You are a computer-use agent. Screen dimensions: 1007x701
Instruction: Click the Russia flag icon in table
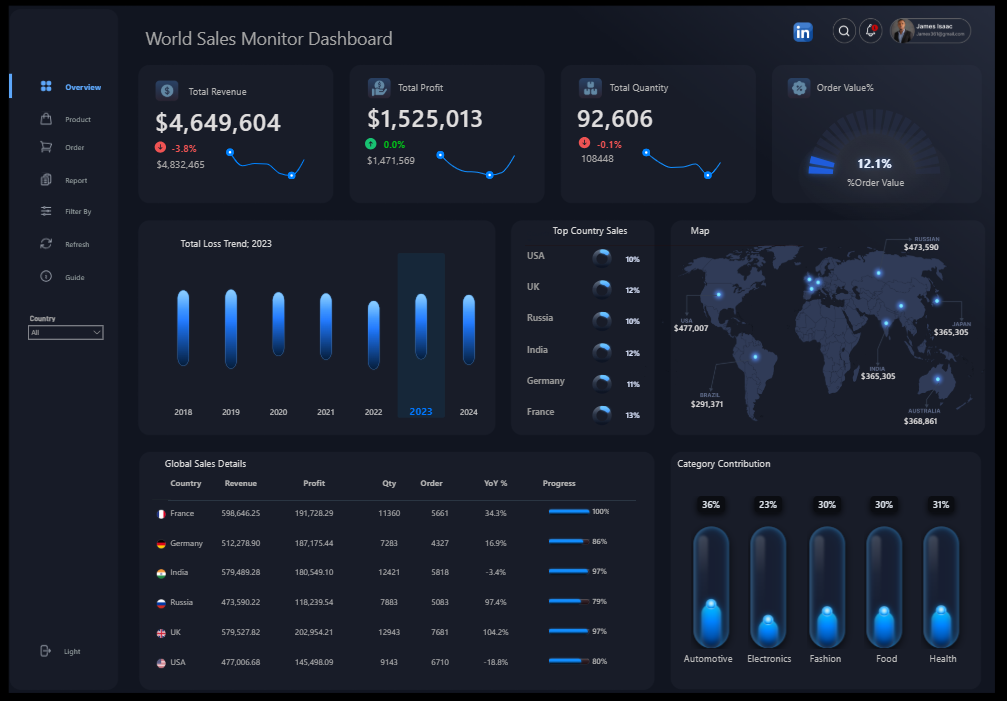[x=161, y=603]
